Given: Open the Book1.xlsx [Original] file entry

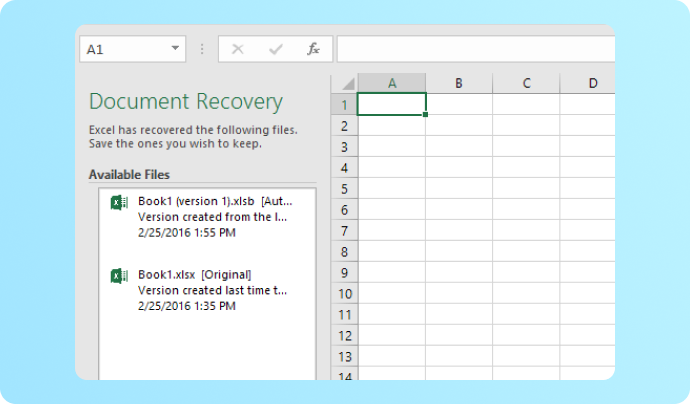Looking at the screenshot, I should pos(207,290).
